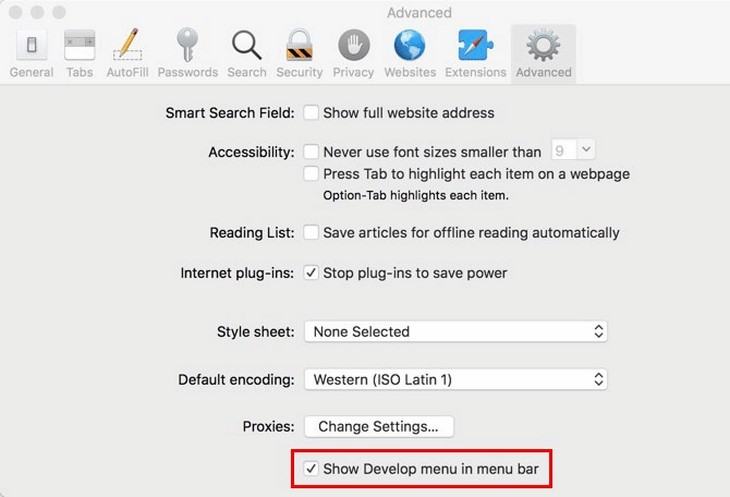Click the Advanced window title
The image size is (730, 497).
(419, 13)
